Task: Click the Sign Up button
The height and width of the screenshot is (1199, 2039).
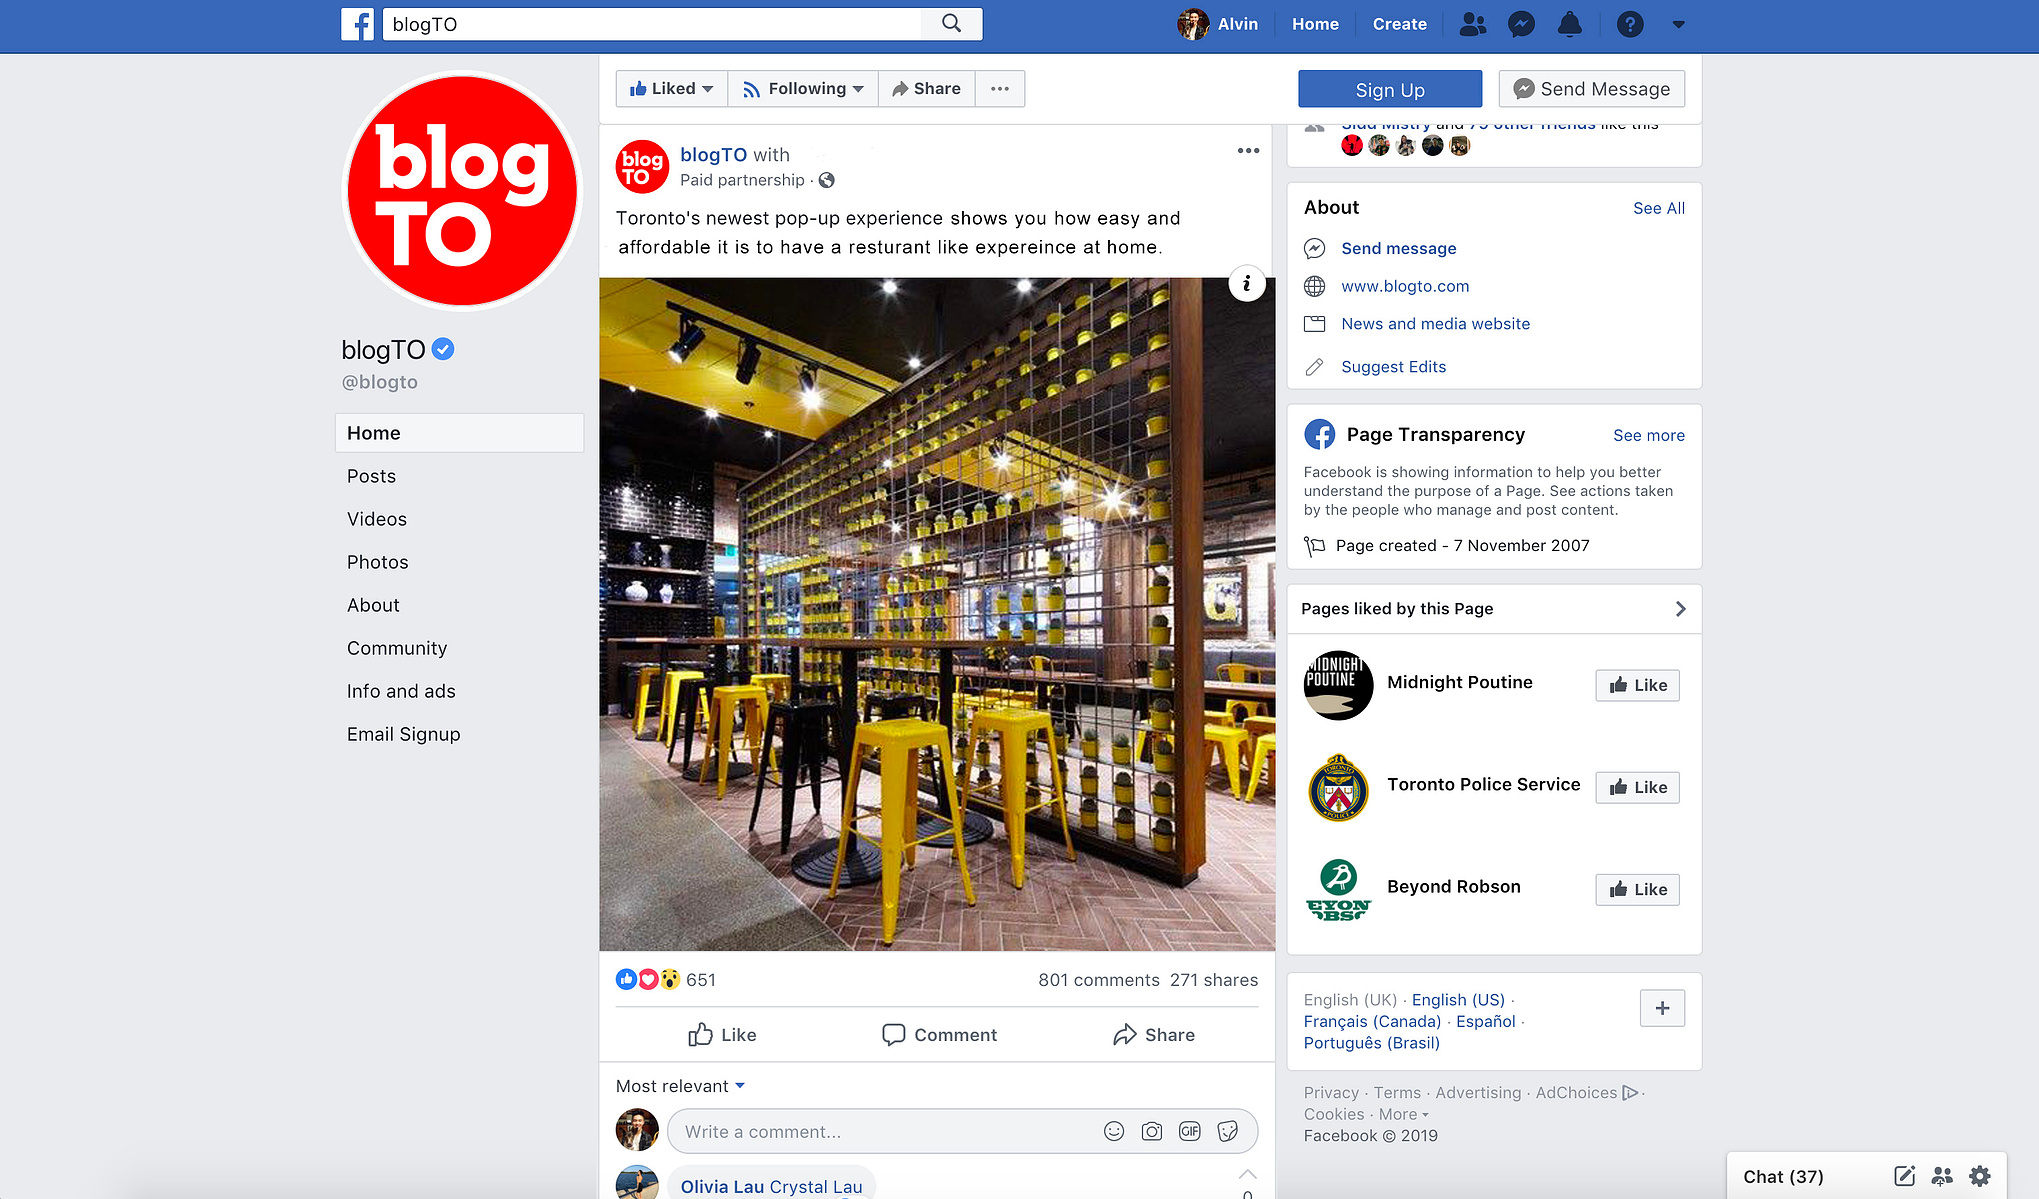Action: tap(1390, 89)
